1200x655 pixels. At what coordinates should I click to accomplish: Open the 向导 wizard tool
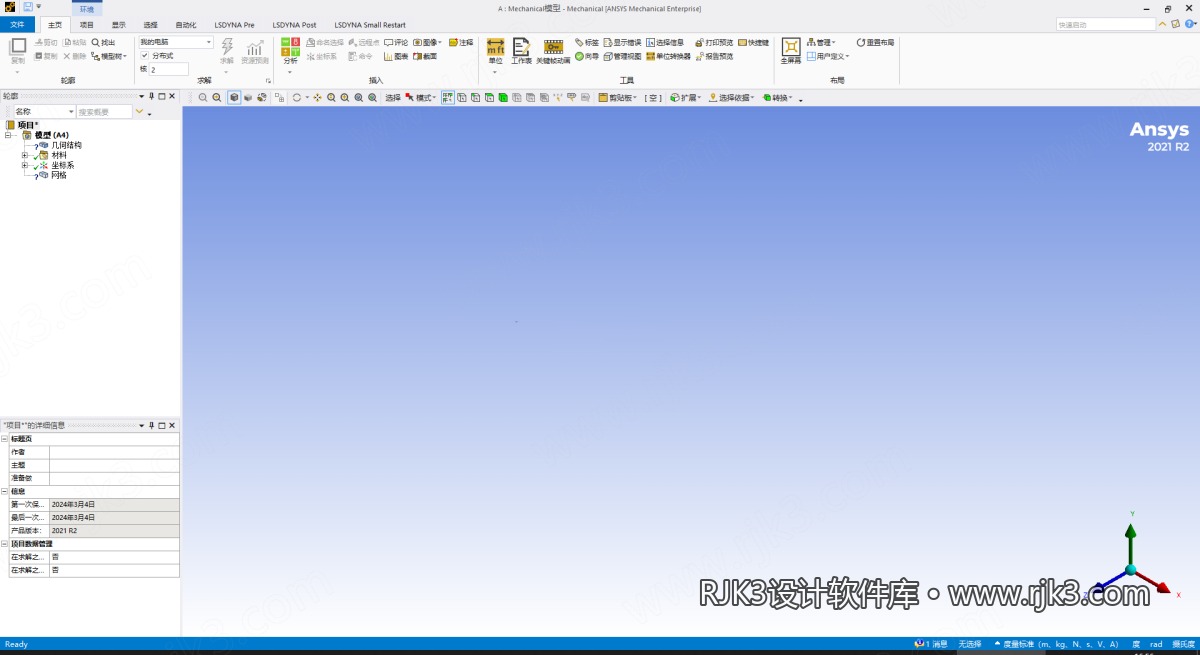587,56
